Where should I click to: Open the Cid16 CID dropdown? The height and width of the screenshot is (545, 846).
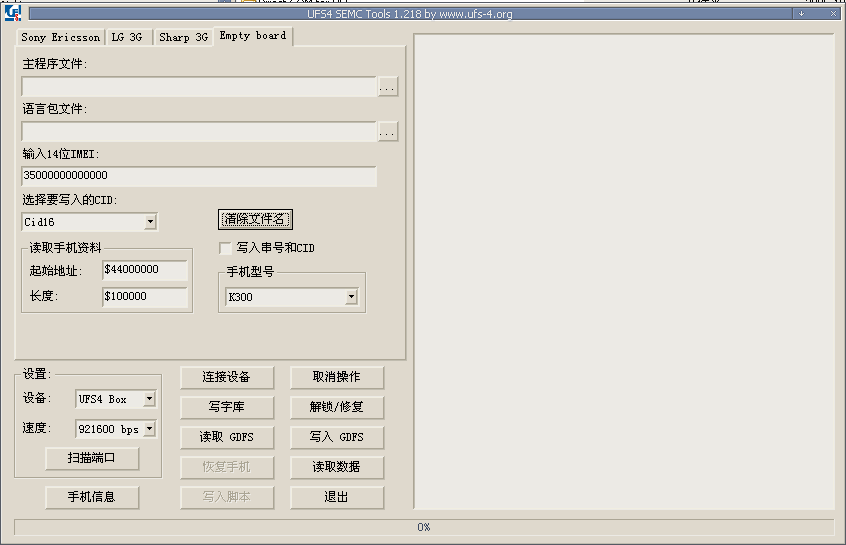[x=150, y=222]
